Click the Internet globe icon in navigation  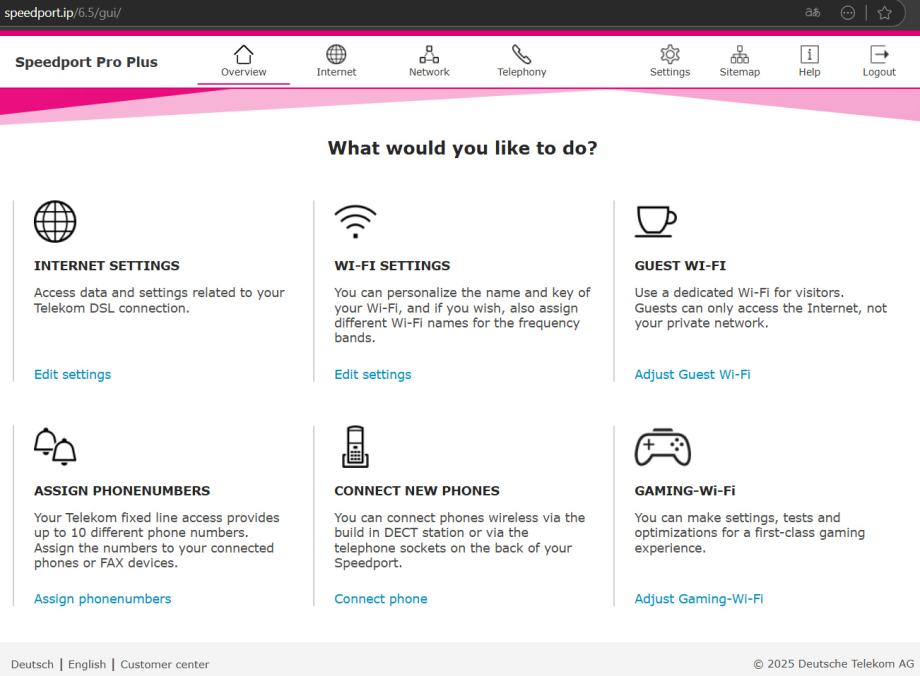click(336, 54)
